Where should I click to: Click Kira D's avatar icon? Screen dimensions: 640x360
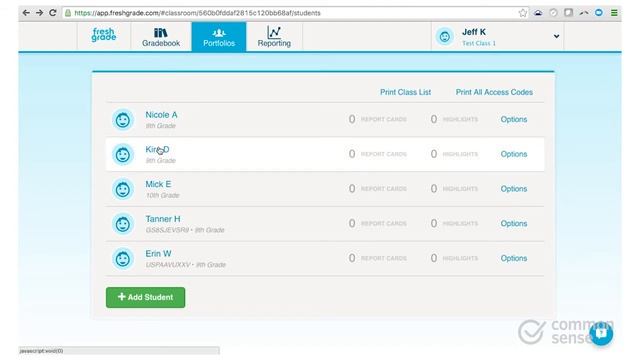pos(123,155)
